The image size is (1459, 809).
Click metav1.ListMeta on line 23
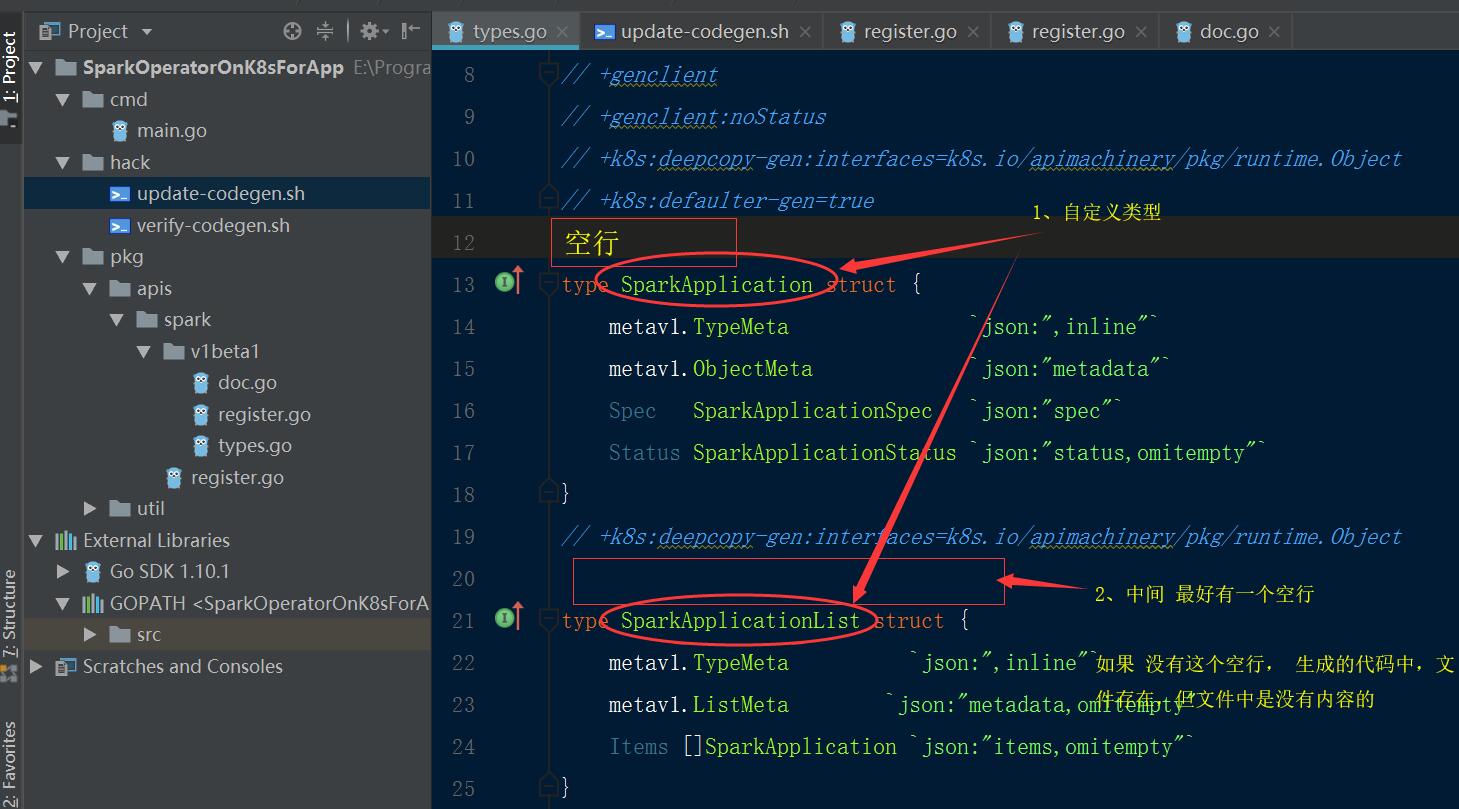pyautogui.click(x=698, y=705)
